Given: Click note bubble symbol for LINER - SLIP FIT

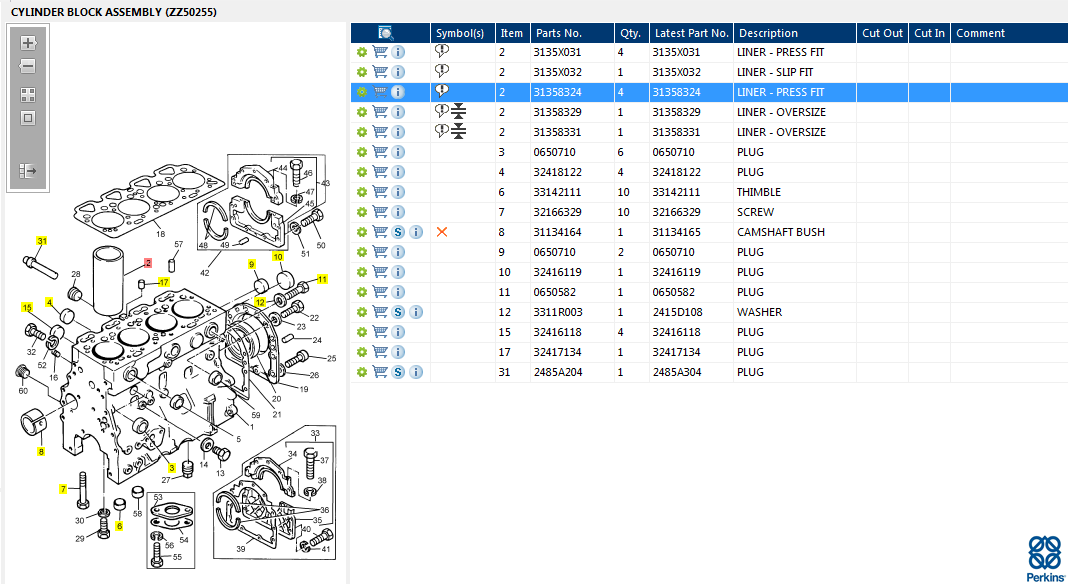Looking at the screenshot, I should pos(442,71).
